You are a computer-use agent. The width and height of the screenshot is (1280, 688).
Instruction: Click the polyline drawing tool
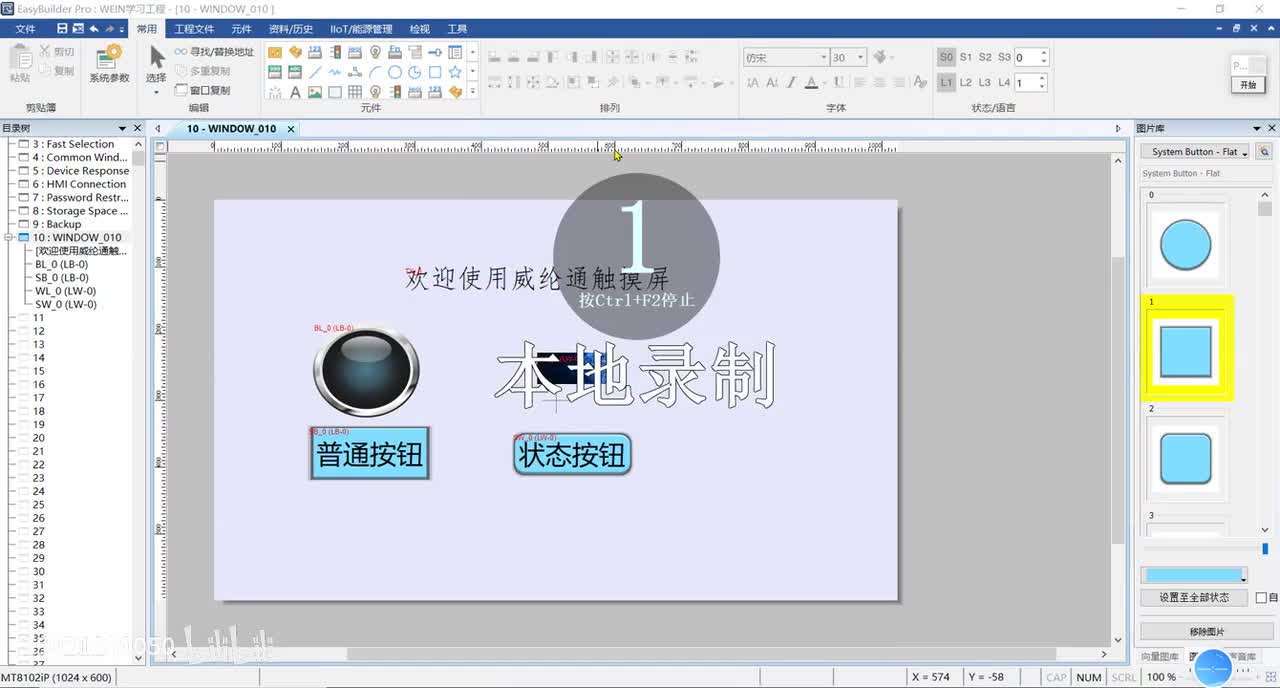pyautogui.click(x=335, y=72)
